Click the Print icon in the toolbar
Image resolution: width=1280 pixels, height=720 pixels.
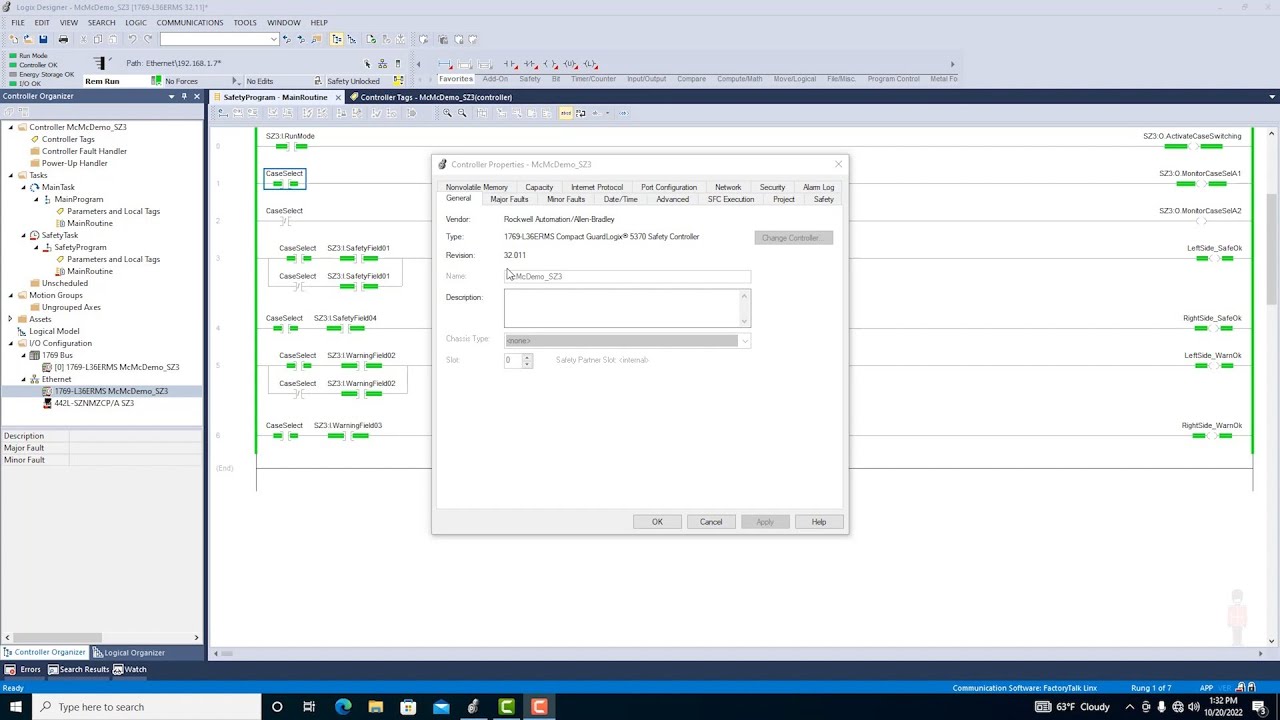tap(63, 39)
